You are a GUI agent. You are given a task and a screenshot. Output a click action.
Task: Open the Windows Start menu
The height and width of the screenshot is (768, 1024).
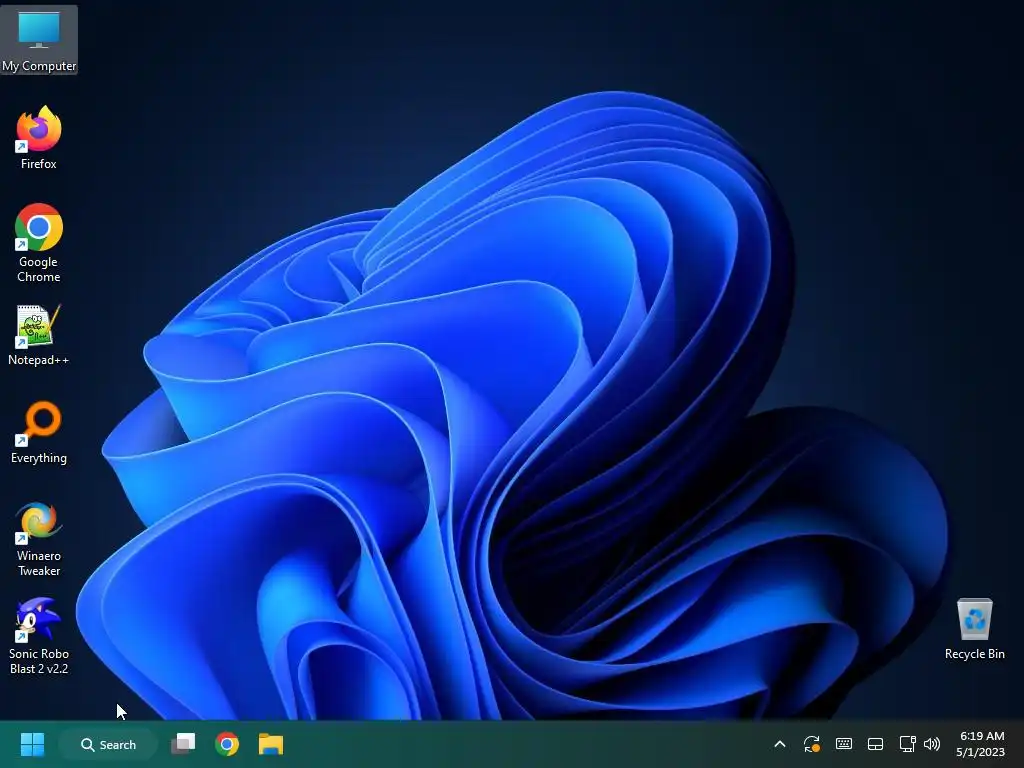pos(32,744)
